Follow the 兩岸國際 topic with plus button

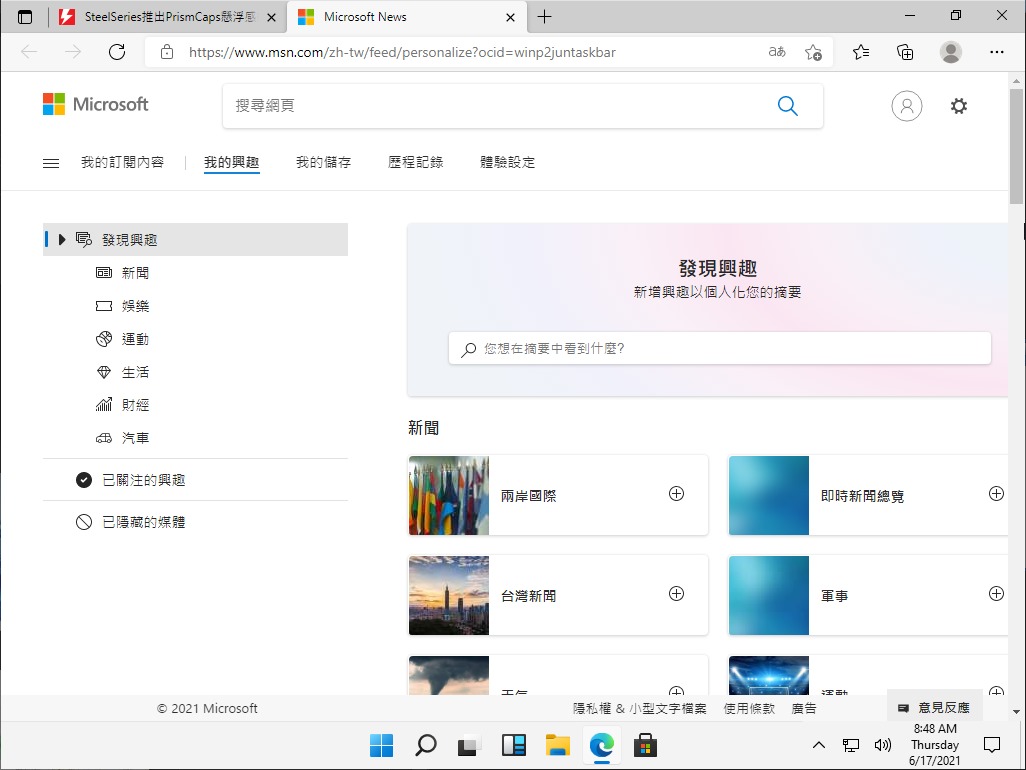(676, 494)
